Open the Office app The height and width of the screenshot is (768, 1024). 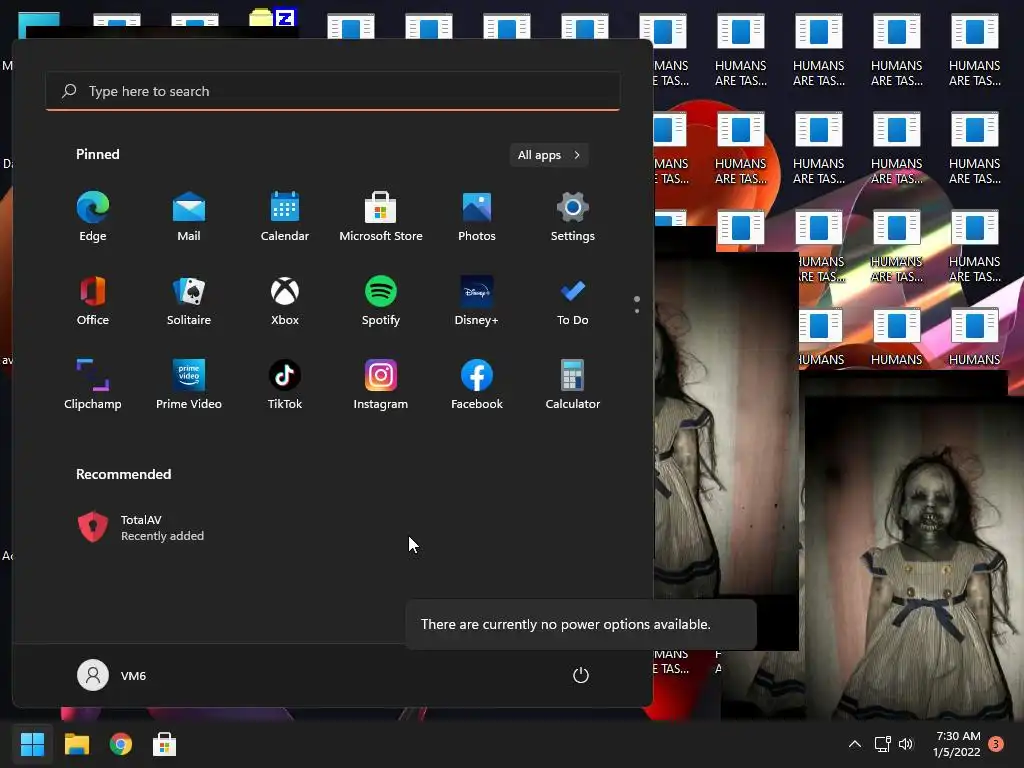pos(93,301)
